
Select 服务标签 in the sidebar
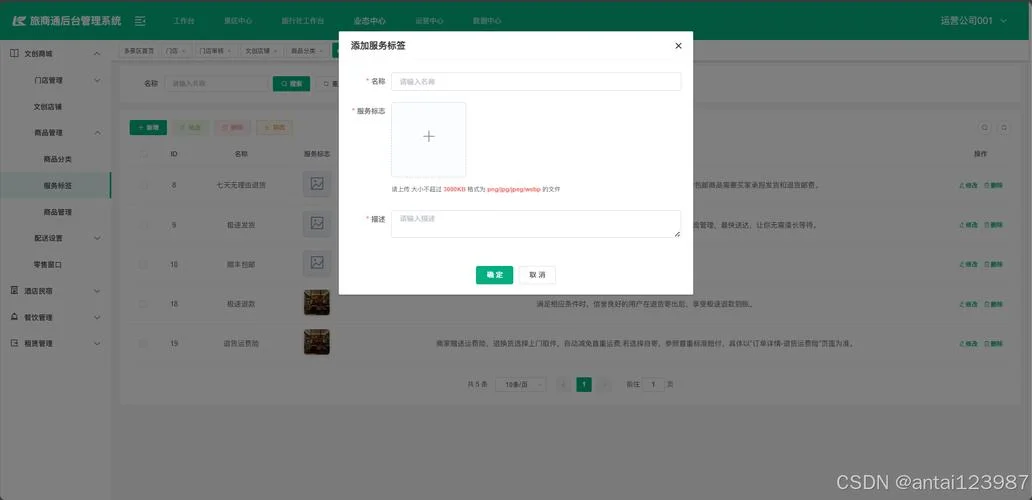[57, 186]
